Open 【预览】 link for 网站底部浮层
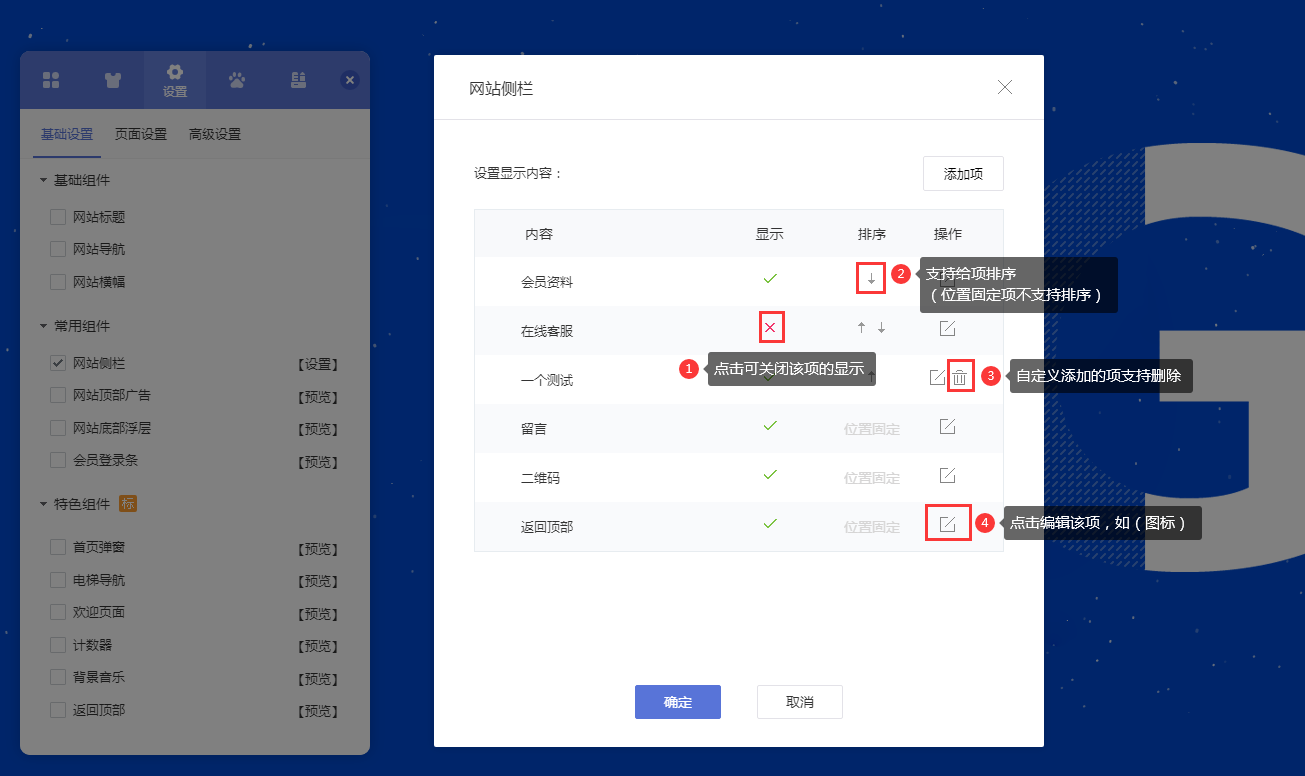The width and height of the screenshot is (1305, 776). (318, 430)
